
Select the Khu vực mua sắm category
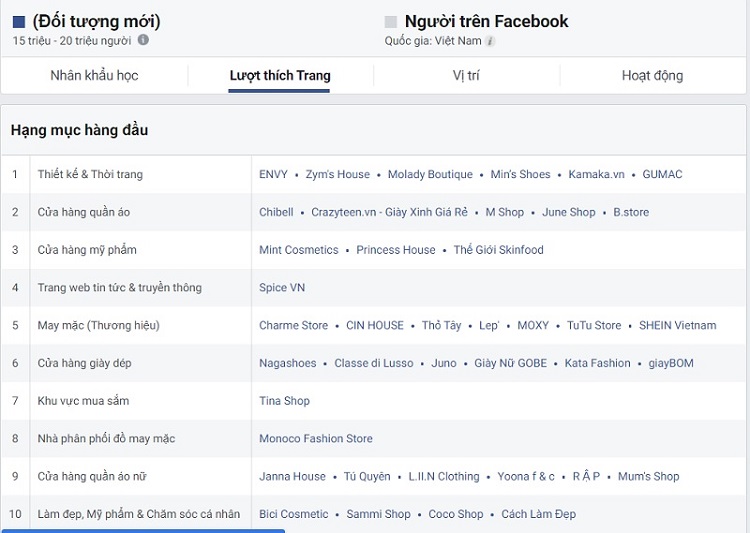[x=83, y=401]
